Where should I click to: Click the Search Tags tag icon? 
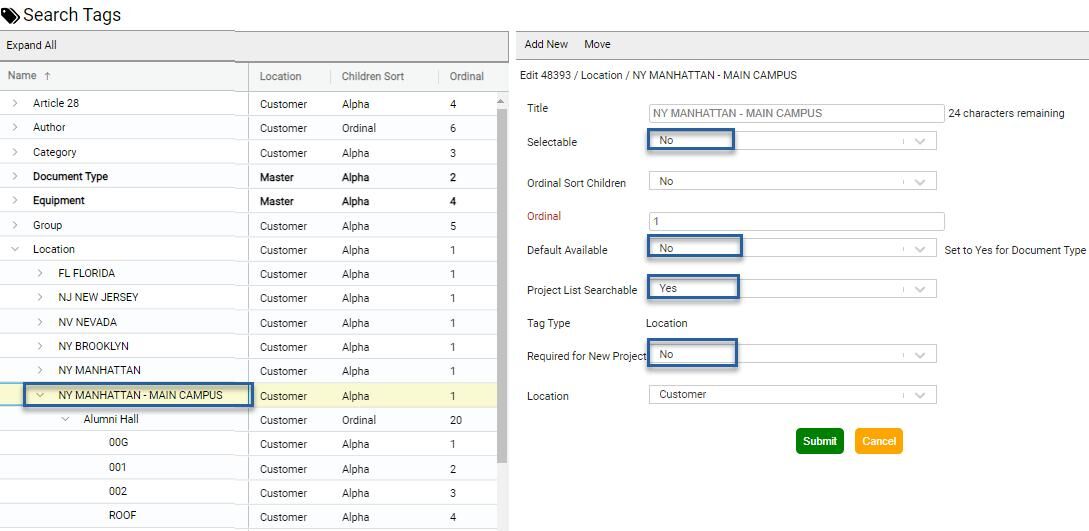[10, 15]
